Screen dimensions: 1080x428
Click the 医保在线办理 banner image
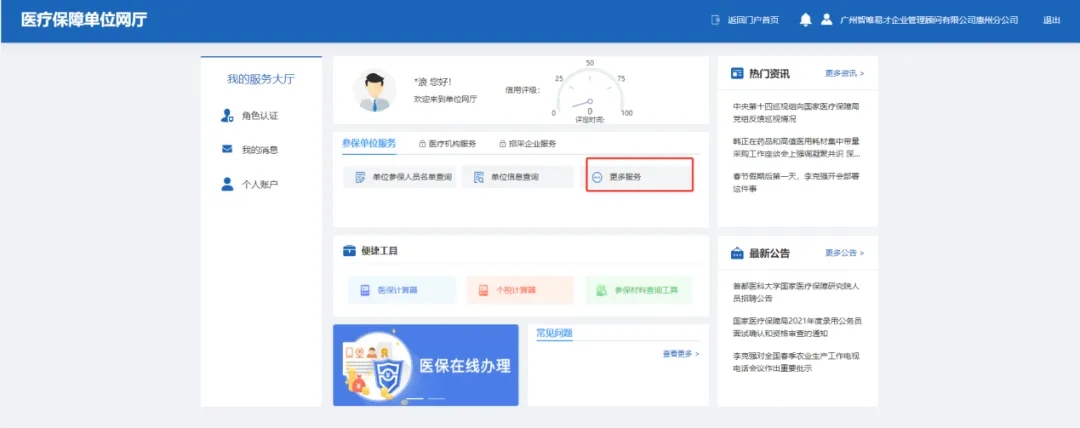pyautogui.click(x=425, y=365)
